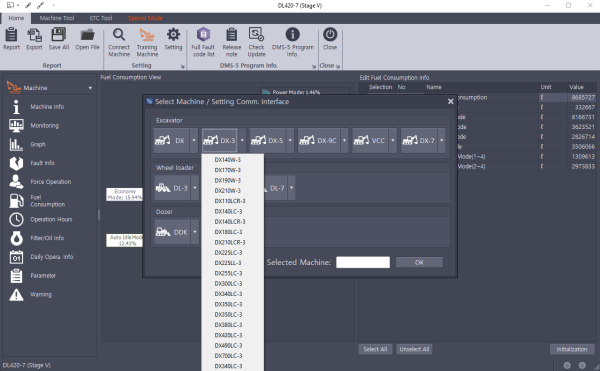Open the Release note icon

232,35
